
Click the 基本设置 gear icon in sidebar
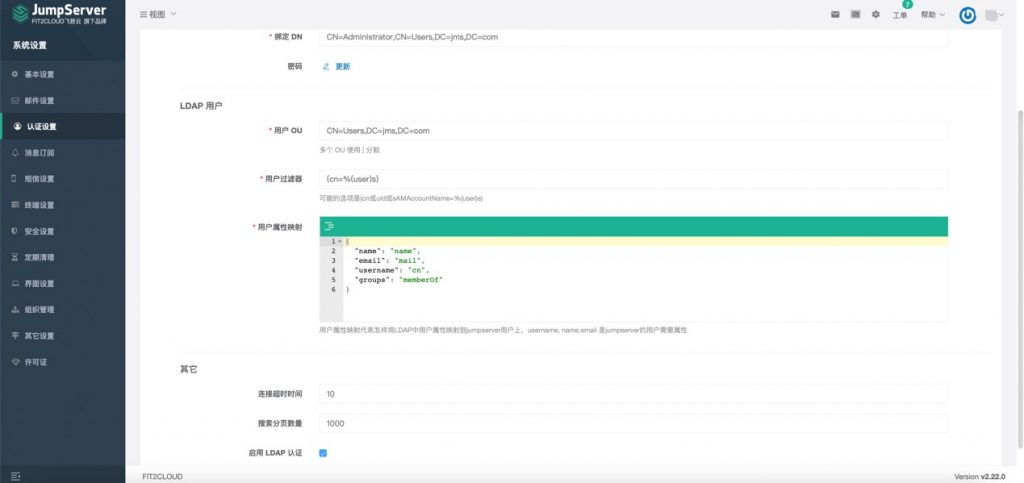click(15, 74)
